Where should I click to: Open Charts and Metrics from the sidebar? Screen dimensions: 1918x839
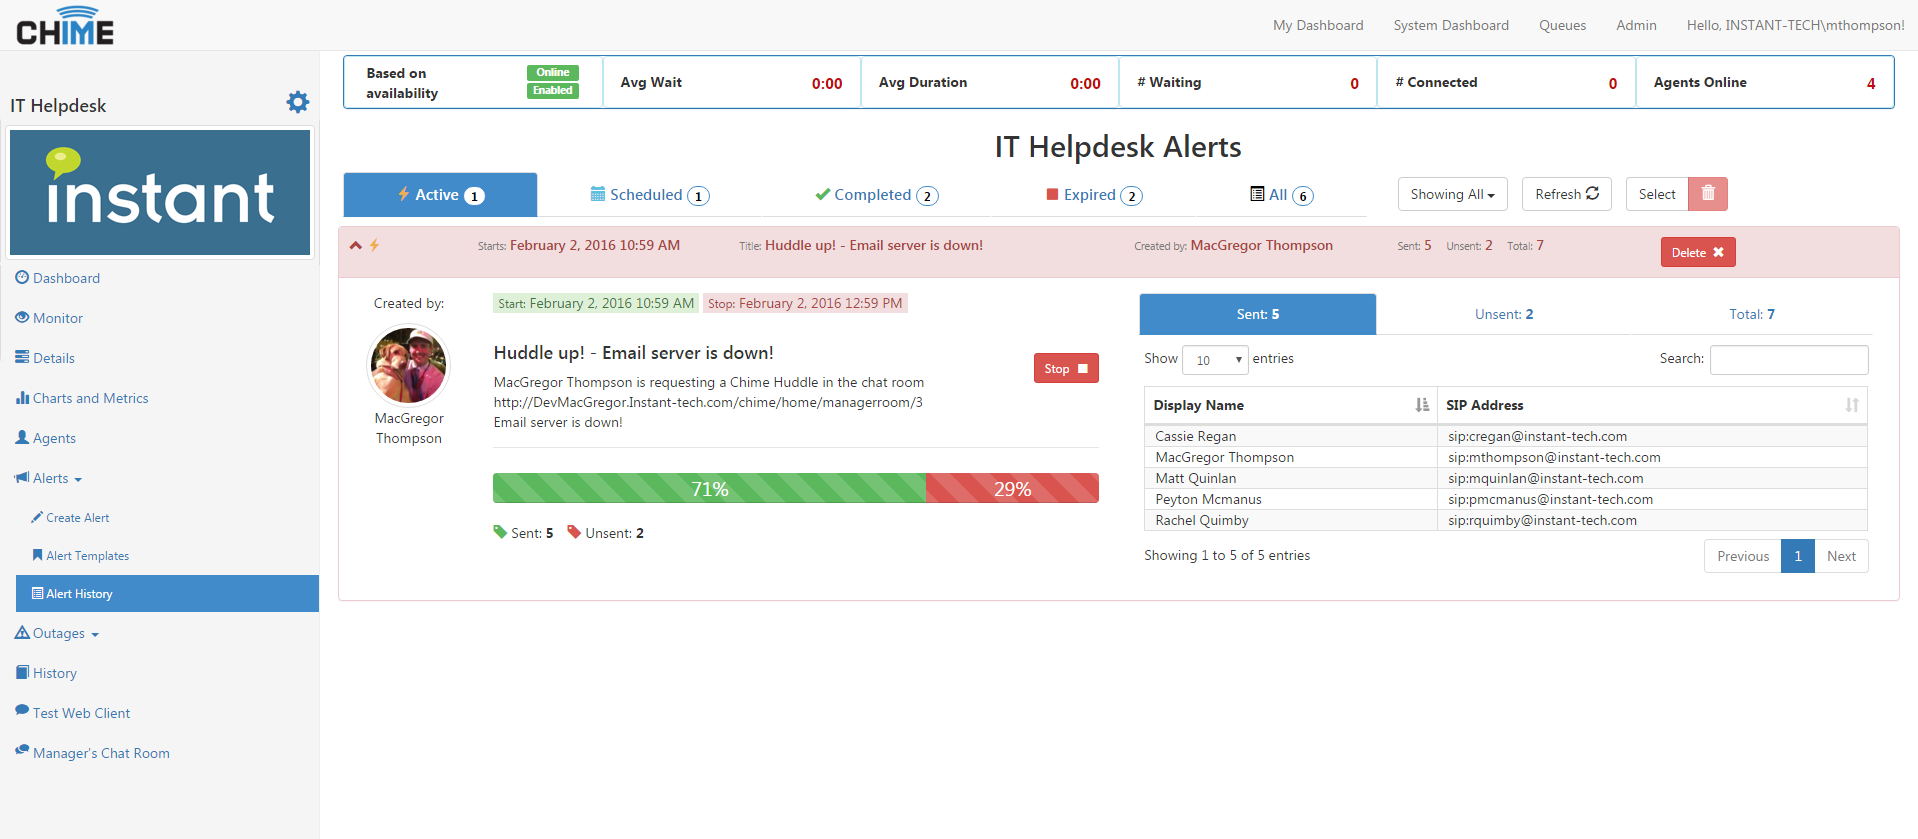point(90,398)
